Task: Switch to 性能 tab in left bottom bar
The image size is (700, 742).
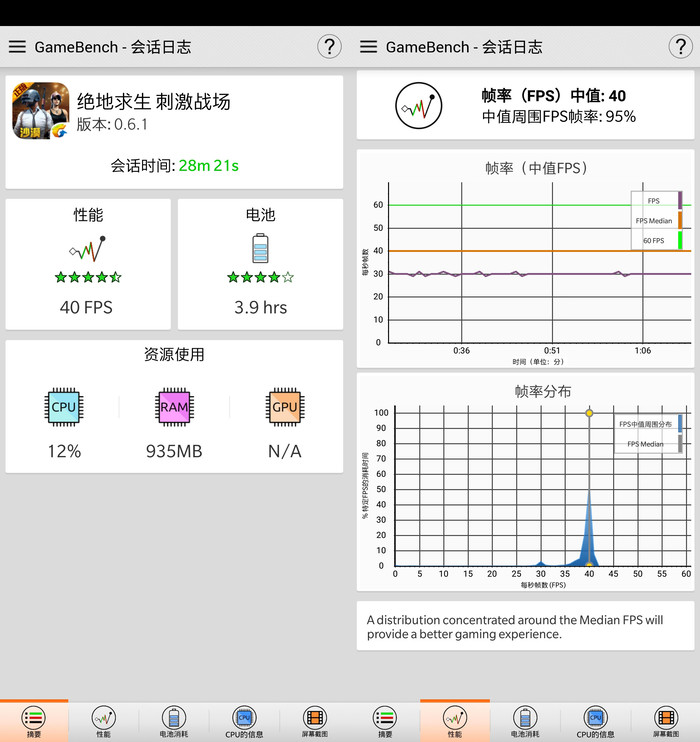Action: (x=104, y=721)
